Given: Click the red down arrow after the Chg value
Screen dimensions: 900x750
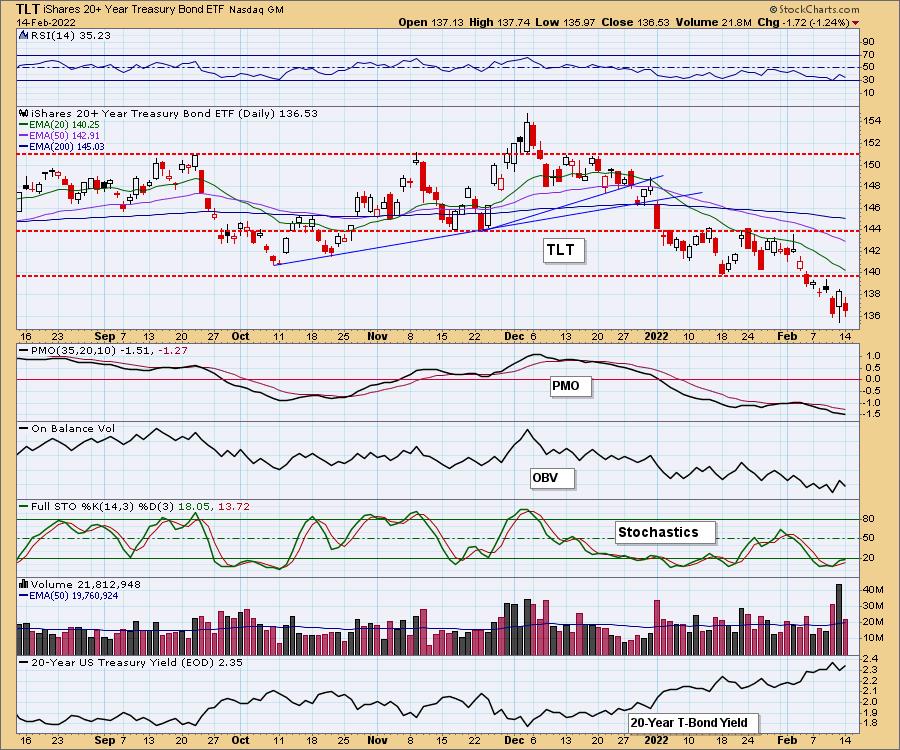Looking at the screenshot, I should click(x=856, y=23).
